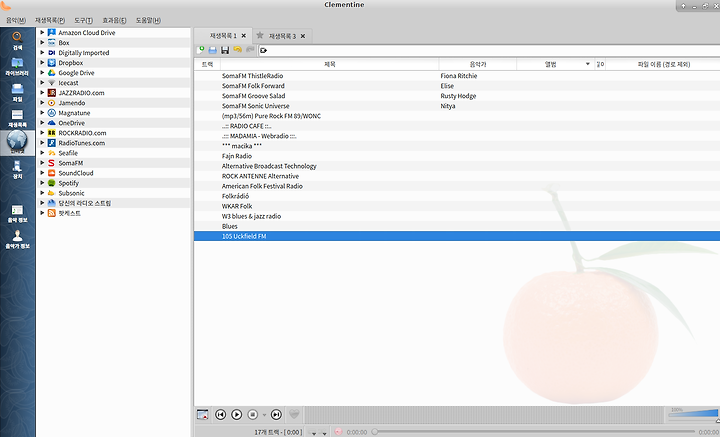The height and width of the screenshot is (437, 720).
Task: Expand the Digitally Imported tree node
Action: click(x=42, y=53)
